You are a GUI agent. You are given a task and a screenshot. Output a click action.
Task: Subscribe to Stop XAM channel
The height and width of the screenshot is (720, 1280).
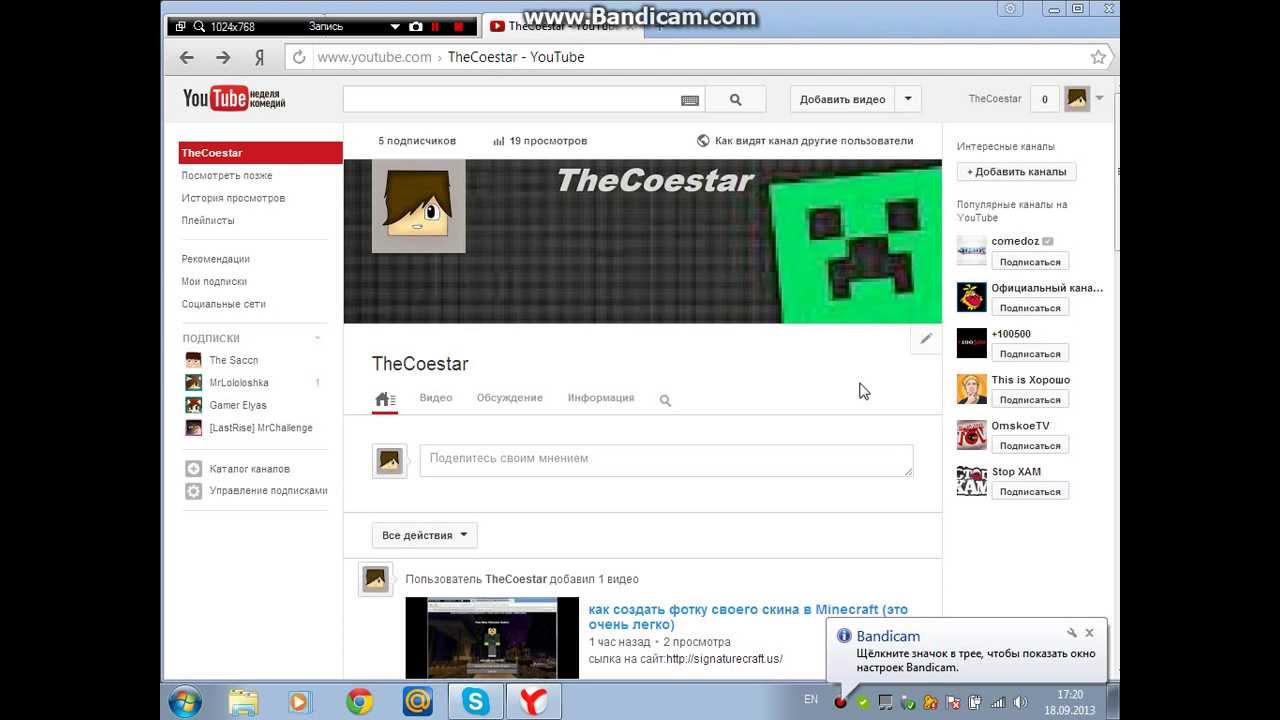coord(1030,492)
